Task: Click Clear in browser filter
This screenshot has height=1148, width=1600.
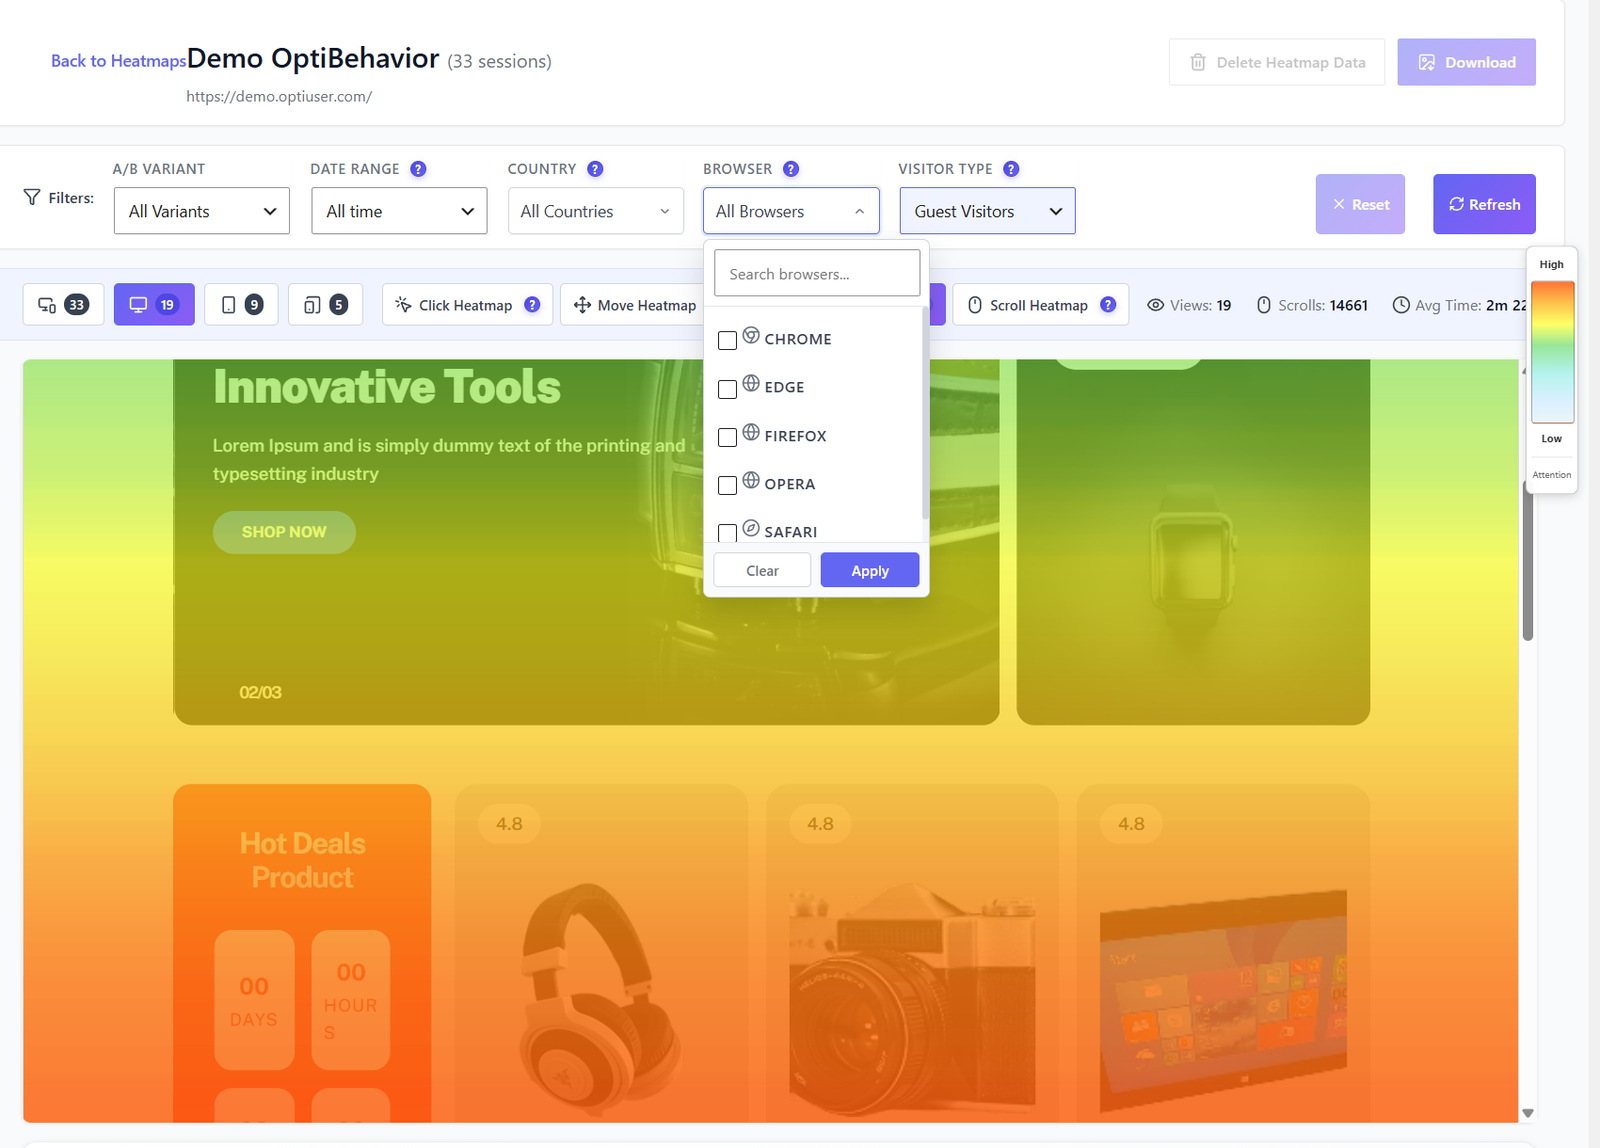Action: pyautogui.click(x=762, y=570)
